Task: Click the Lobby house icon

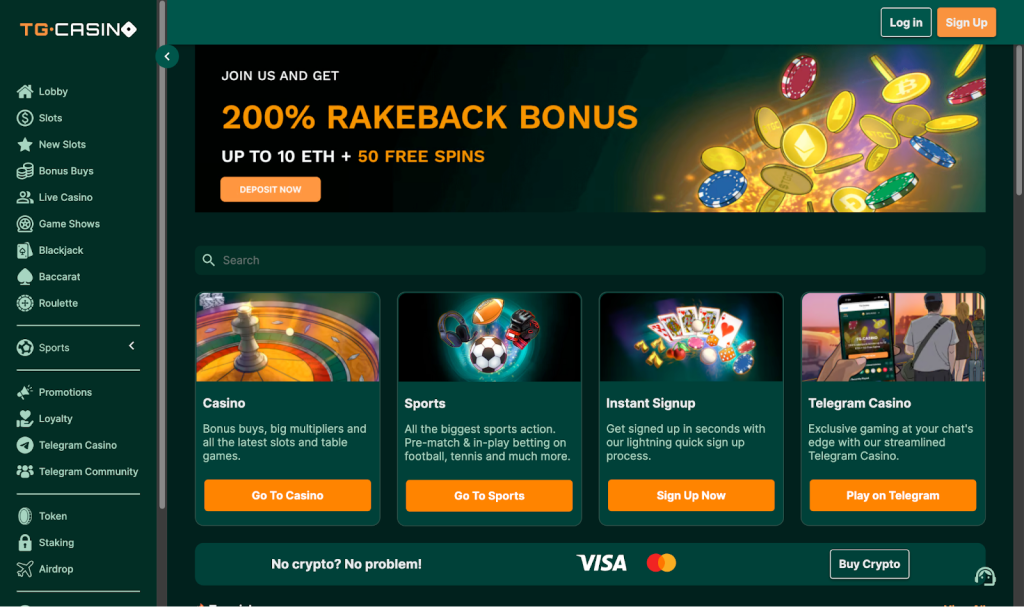Action: (x=25, y=91)
